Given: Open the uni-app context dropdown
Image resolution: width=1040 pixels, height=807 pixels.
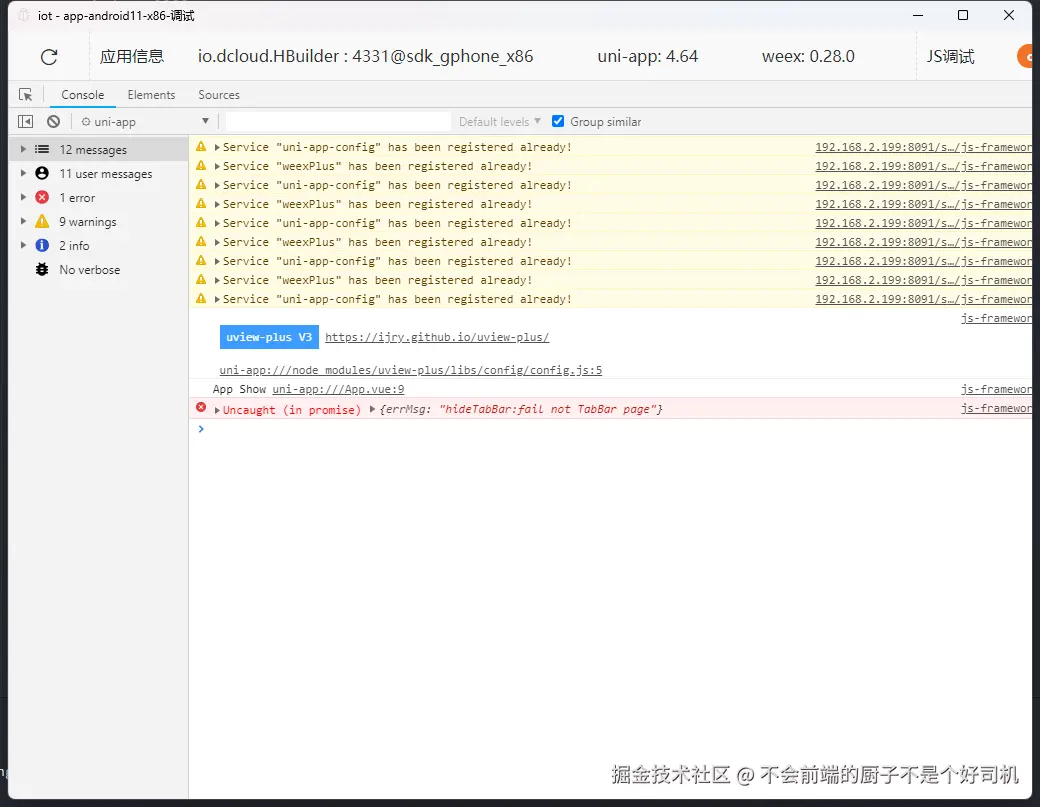Looking at the screenshot, I should pos(145,121).
